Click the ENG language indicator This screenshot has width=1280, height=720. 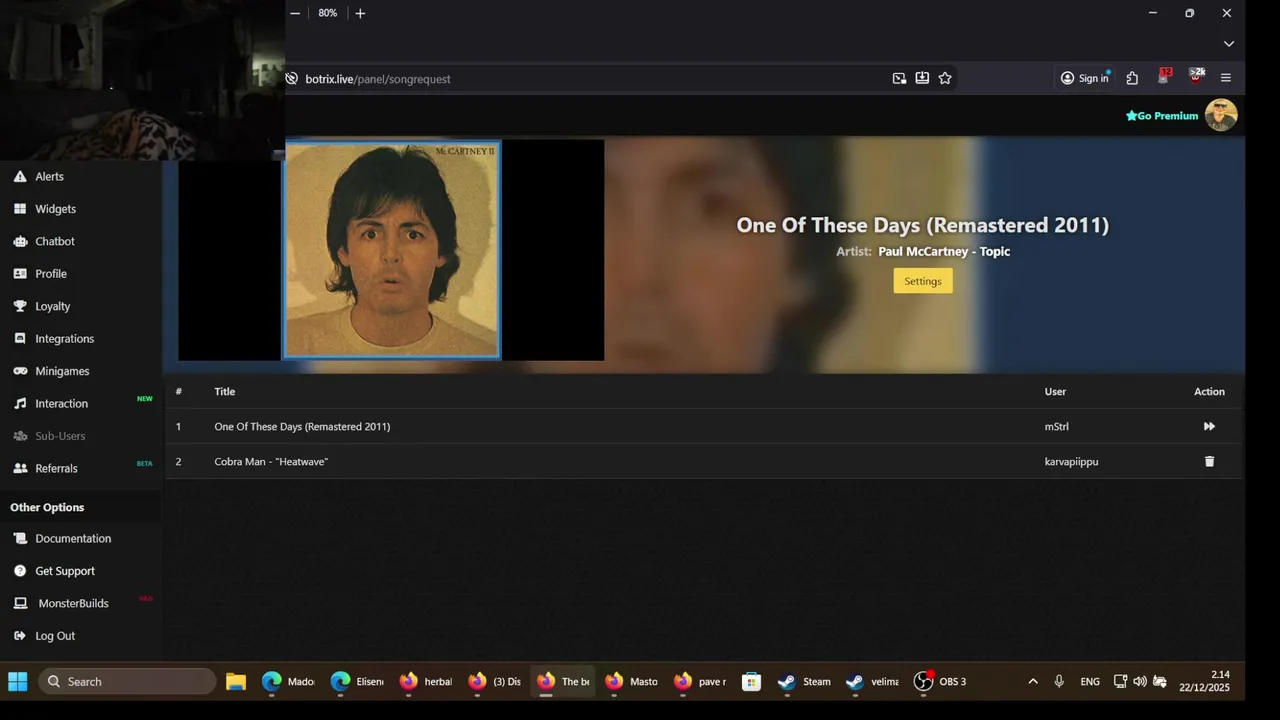point(1090,682)
